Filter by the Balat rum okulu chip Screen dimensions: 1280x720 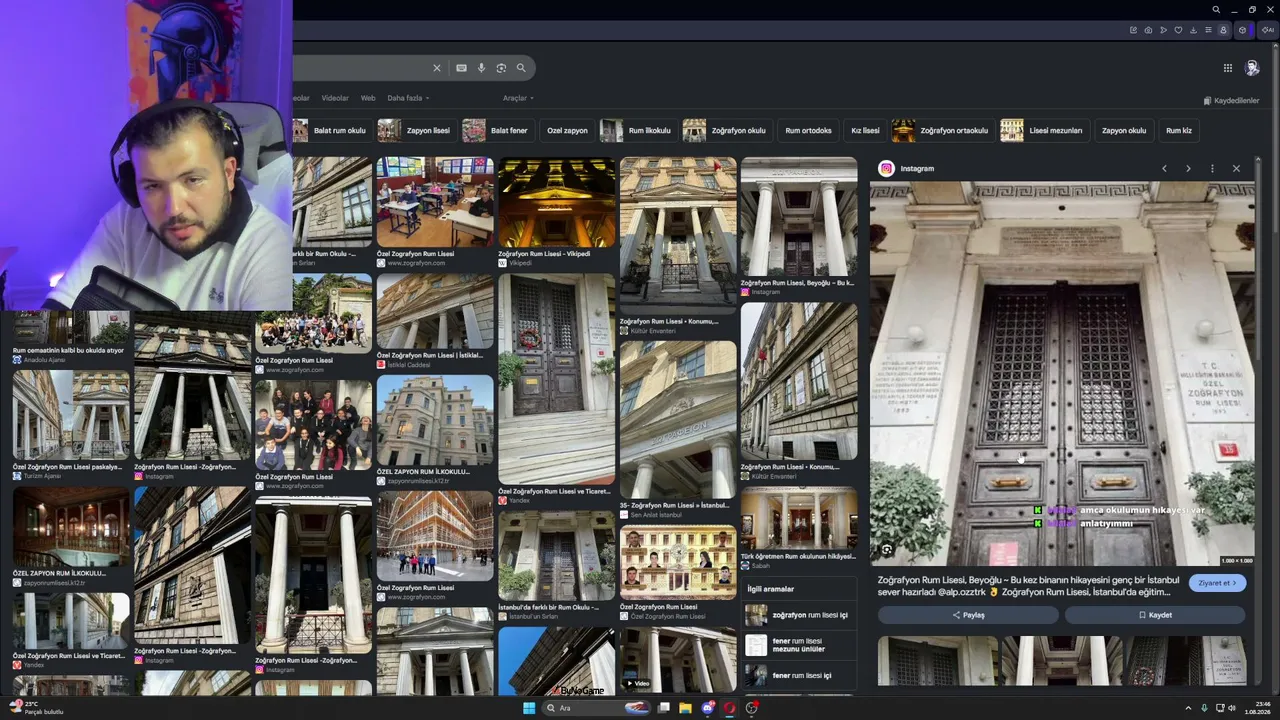(x=332, y=131)
